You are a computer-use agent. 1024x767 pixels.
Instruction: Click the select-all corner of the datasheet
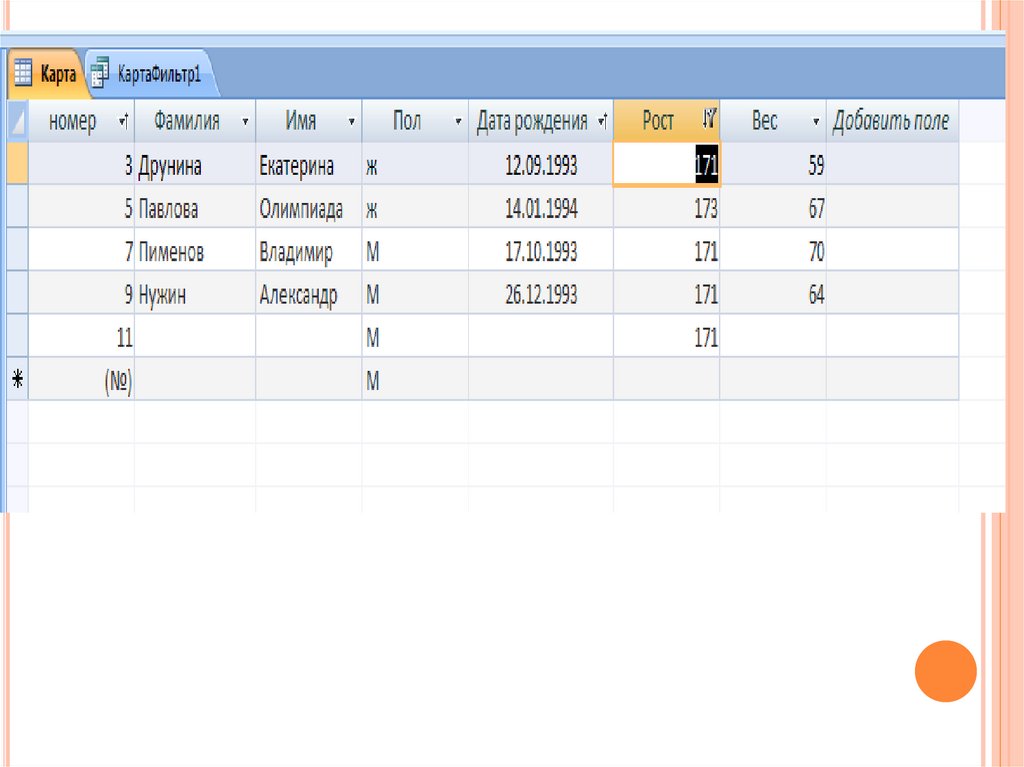tap(17, 122)
